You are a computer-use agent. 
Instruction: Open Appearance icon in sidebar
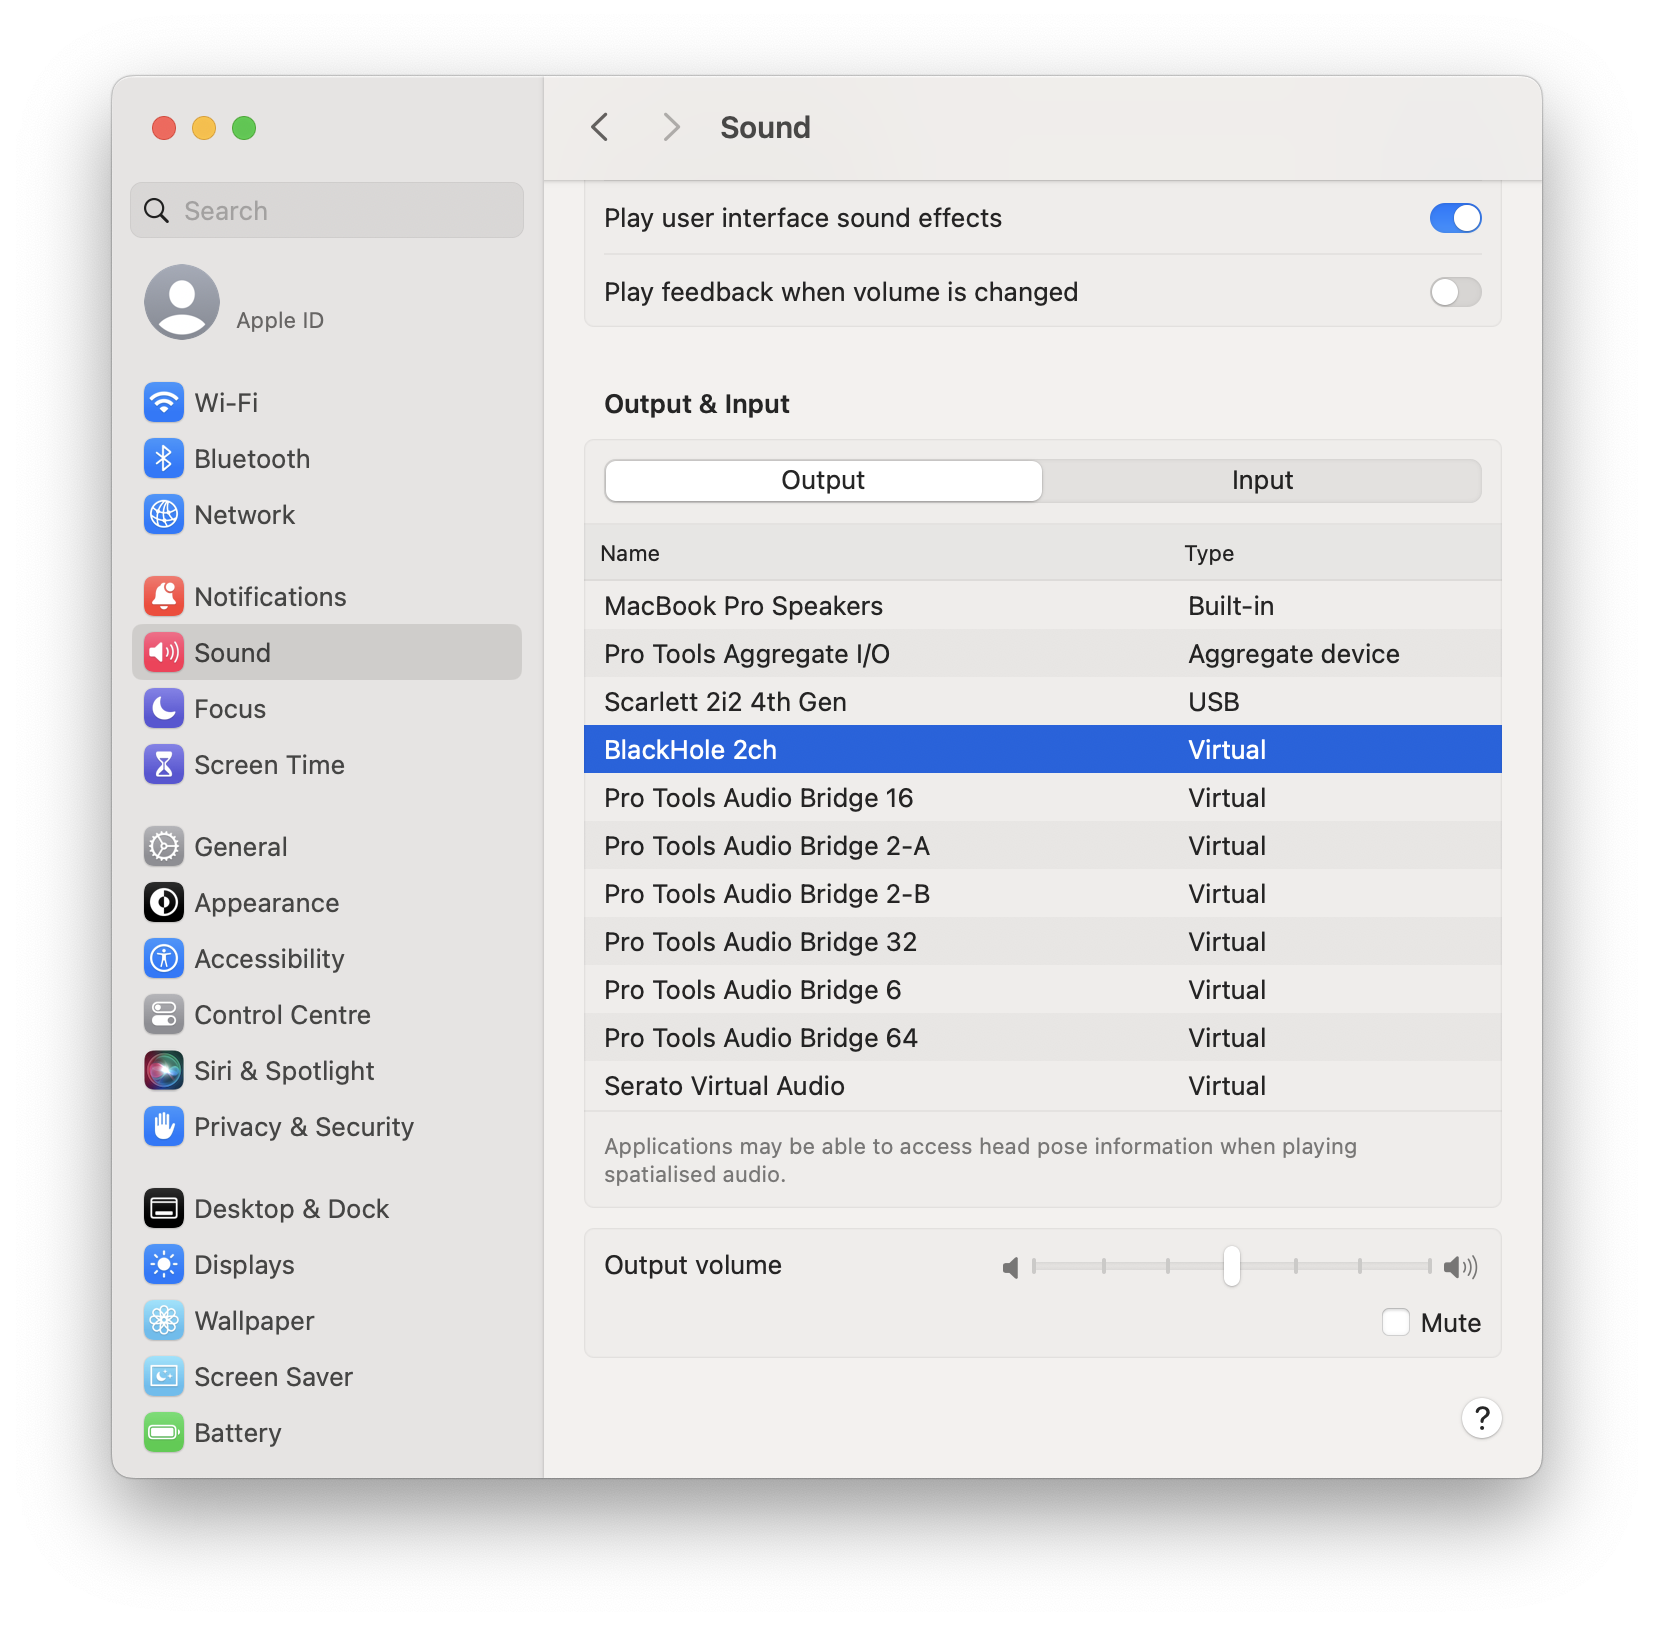(164, 903)
